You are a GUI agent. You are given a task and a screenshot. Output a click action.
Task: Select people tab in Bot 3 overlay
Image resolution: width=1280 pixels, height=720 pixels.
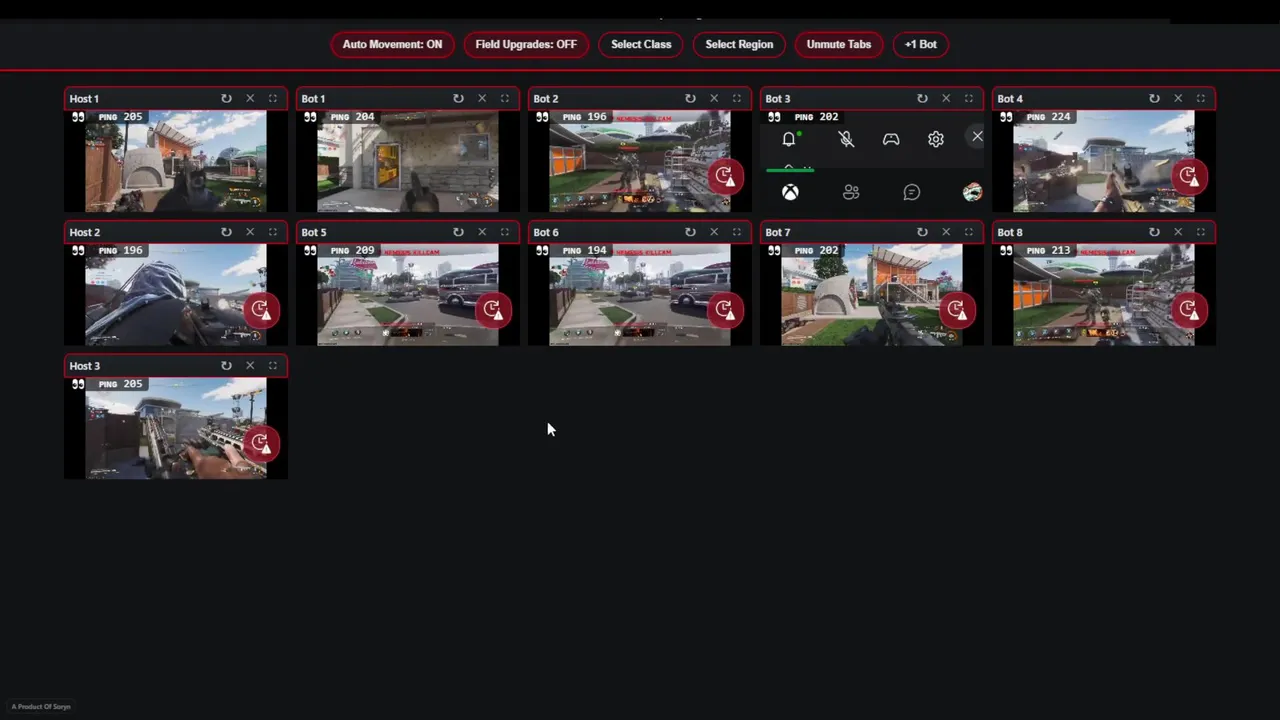(851, 192)
